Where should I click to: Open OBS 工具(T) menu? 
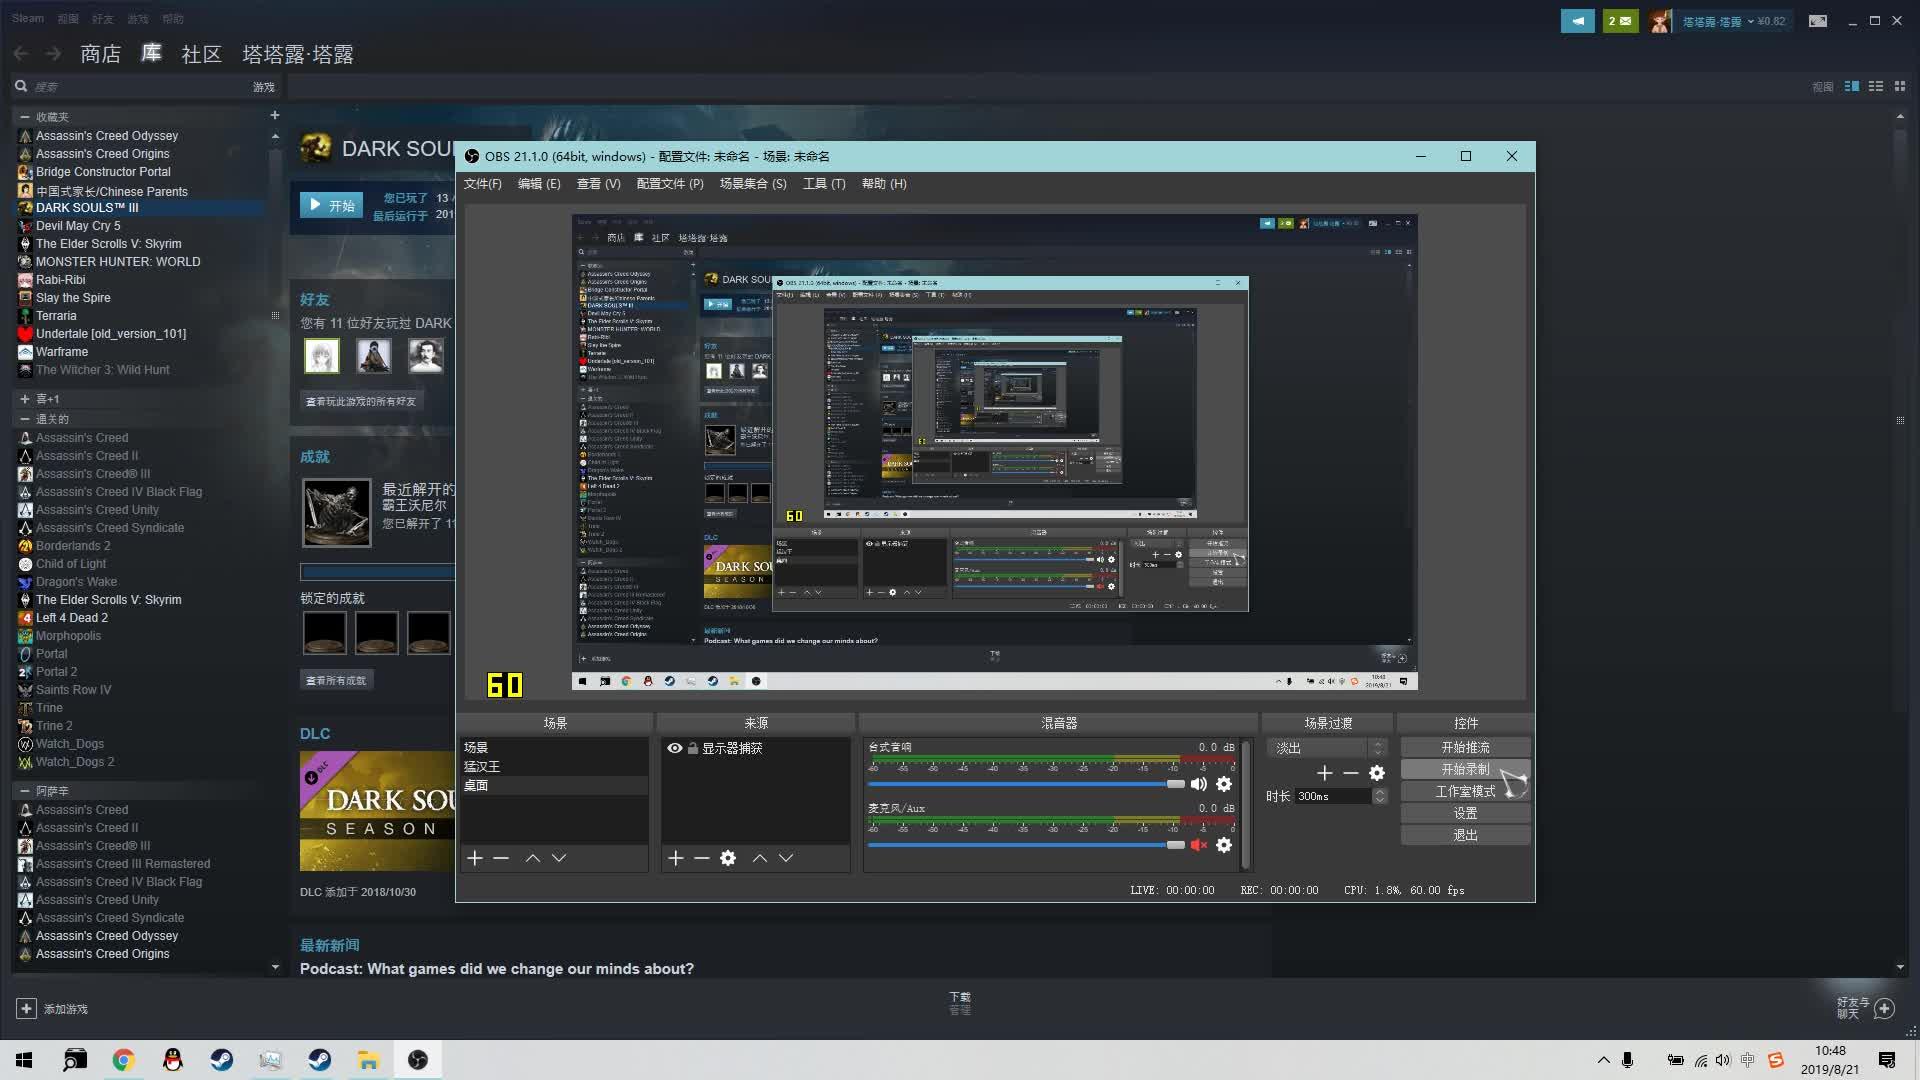point(824,184)
